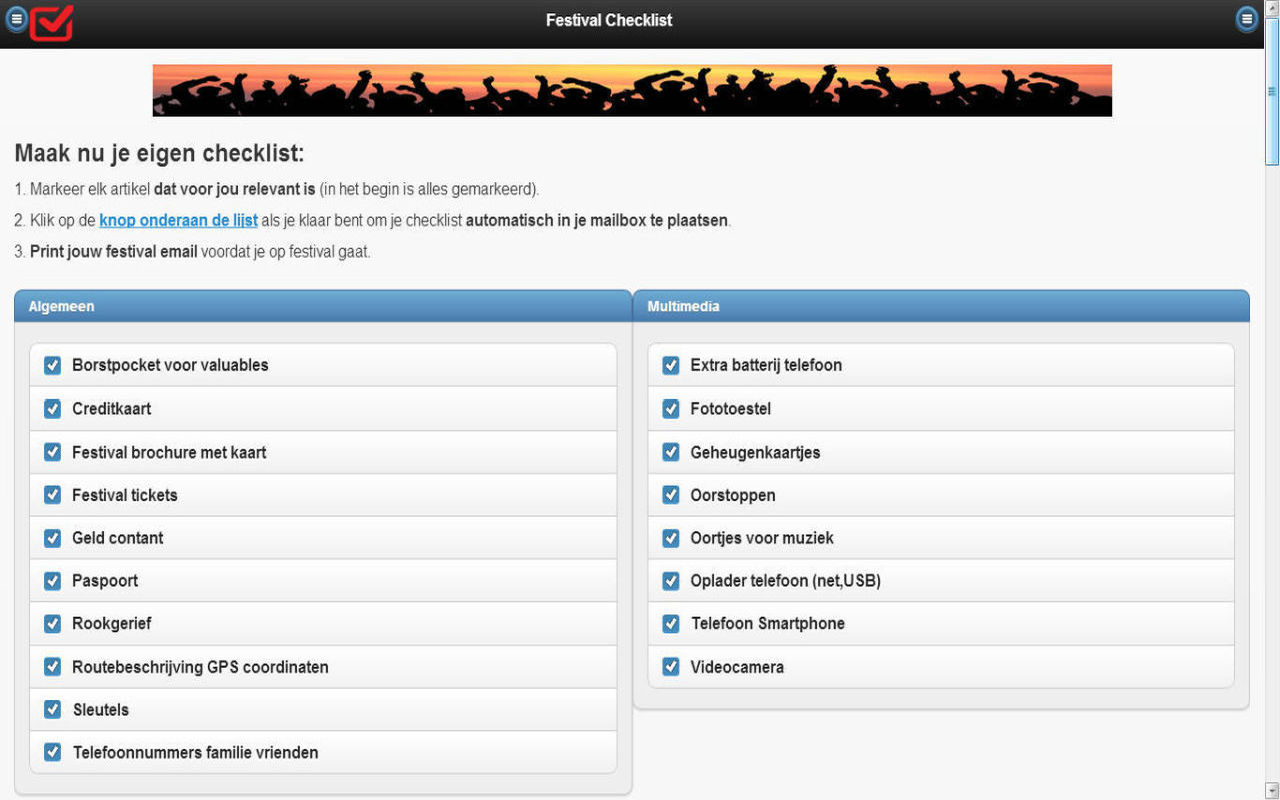1280x800 pixels.
Task: Uncheck the Rookgerief item
Action: tap(53, 624)
